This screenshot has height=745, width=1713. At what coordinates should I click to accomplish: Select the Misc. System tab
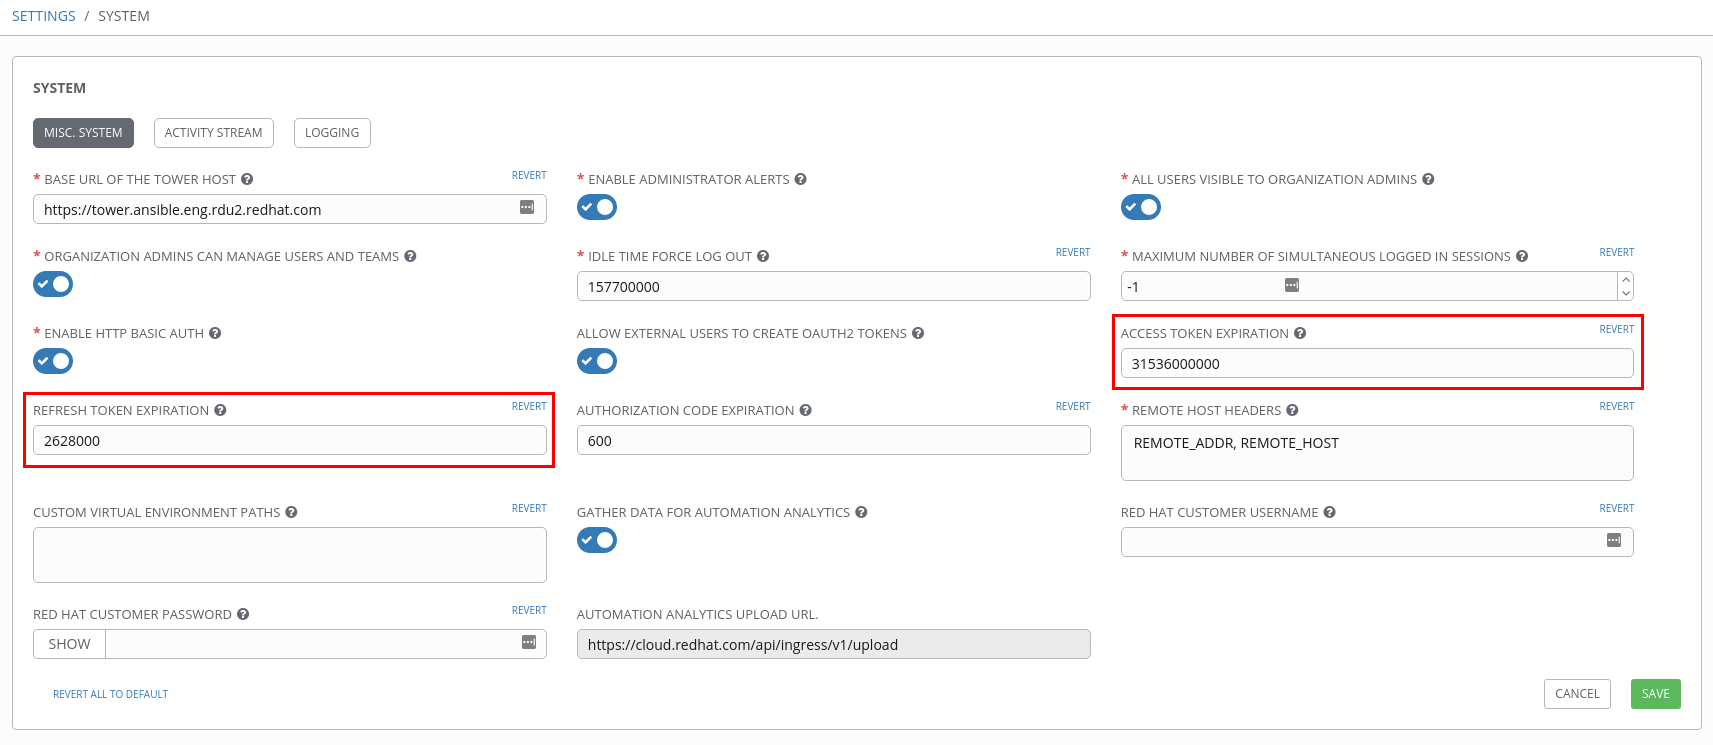coord(83,133)
